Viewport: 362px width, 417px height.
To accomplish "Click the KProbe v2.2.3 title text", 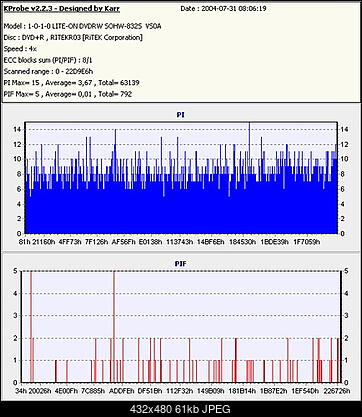I will point(61,9).
